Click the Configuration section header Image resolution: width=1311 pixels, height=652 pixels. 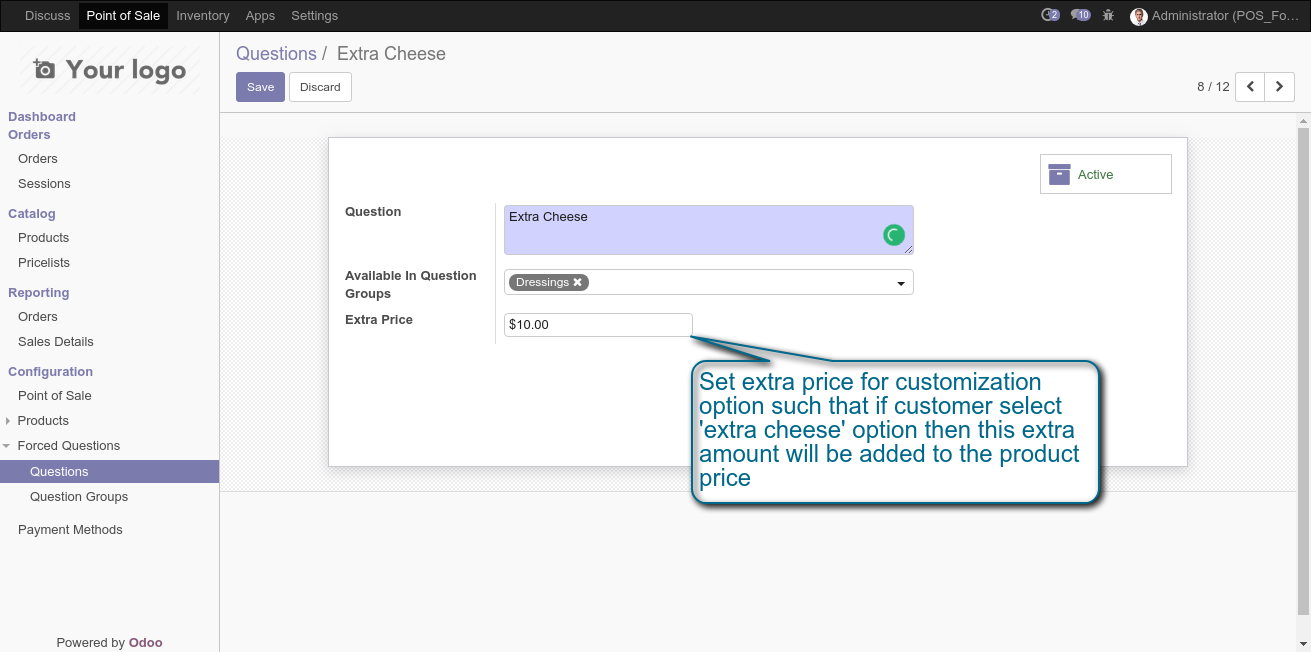[50, 372]
